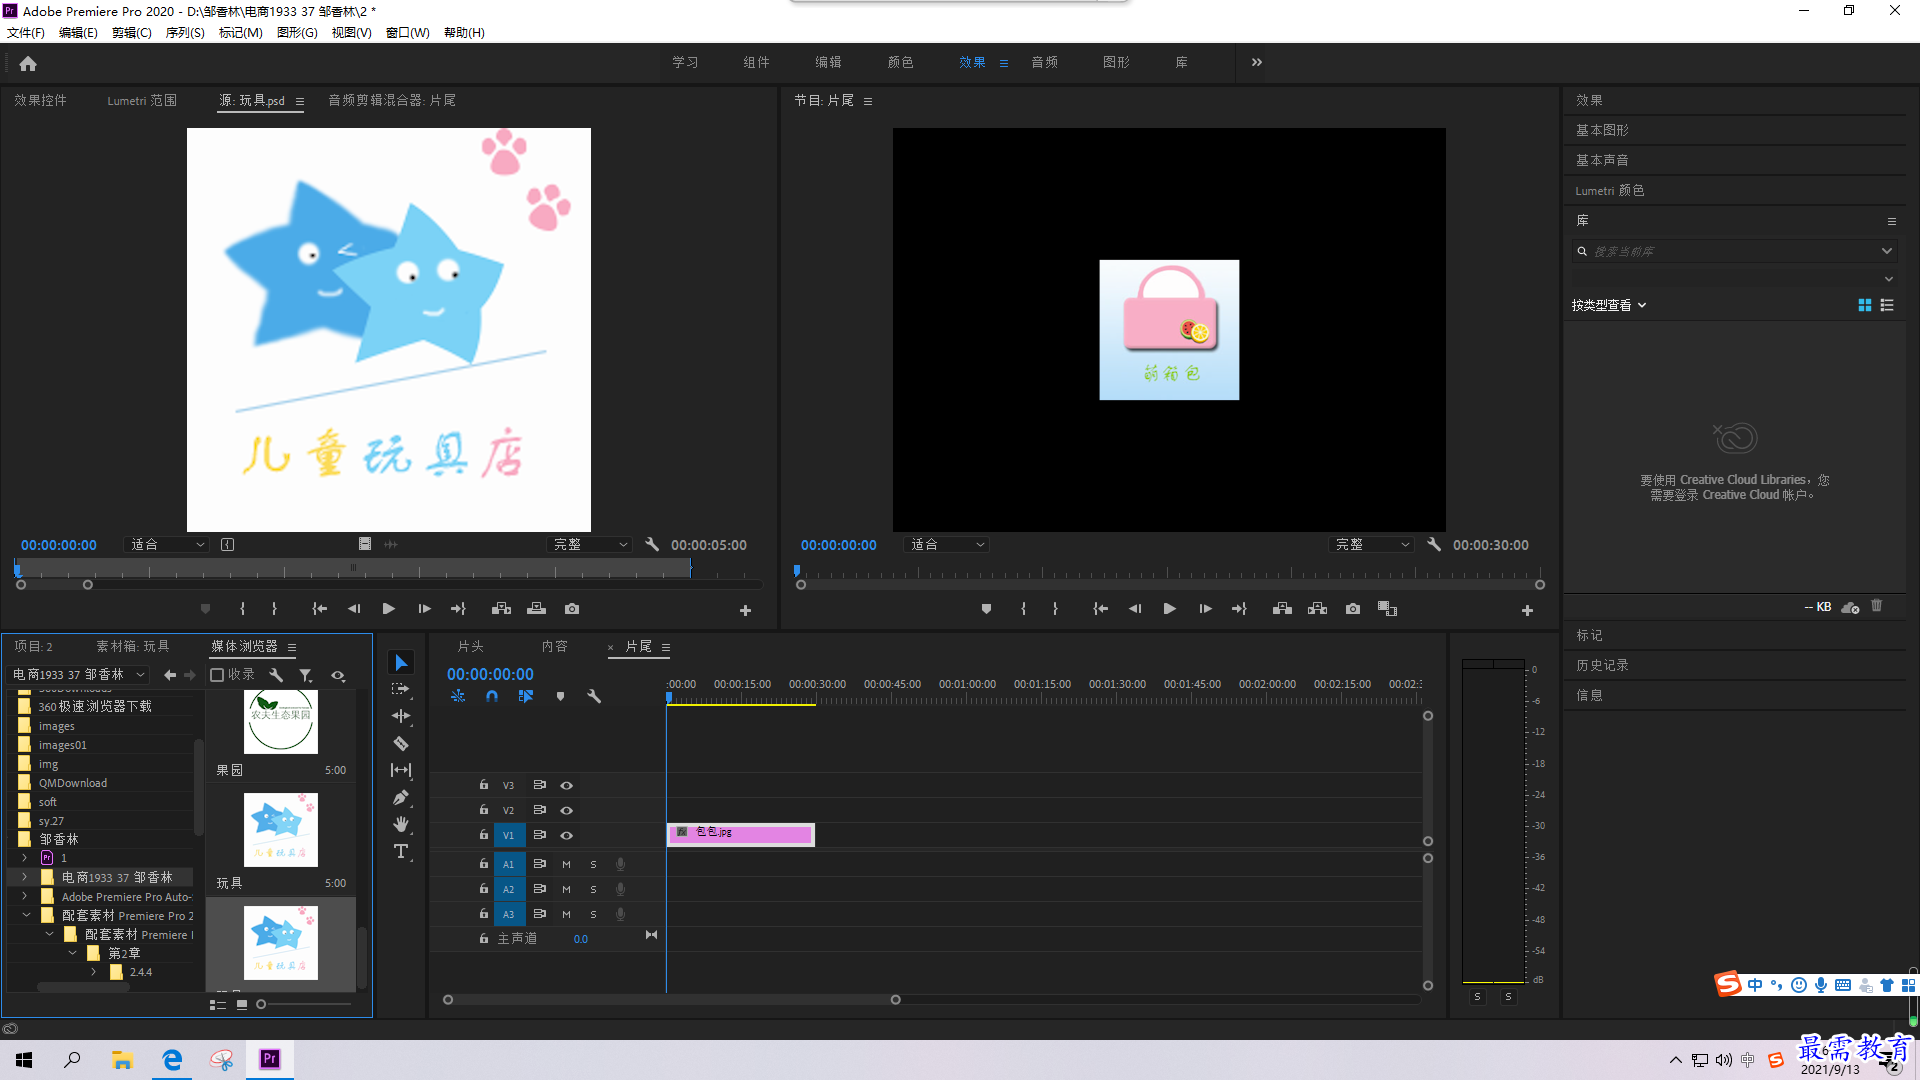Switch library to list view
Viewport: 1920px width, 1080px height.
[x=1887, y=305]
